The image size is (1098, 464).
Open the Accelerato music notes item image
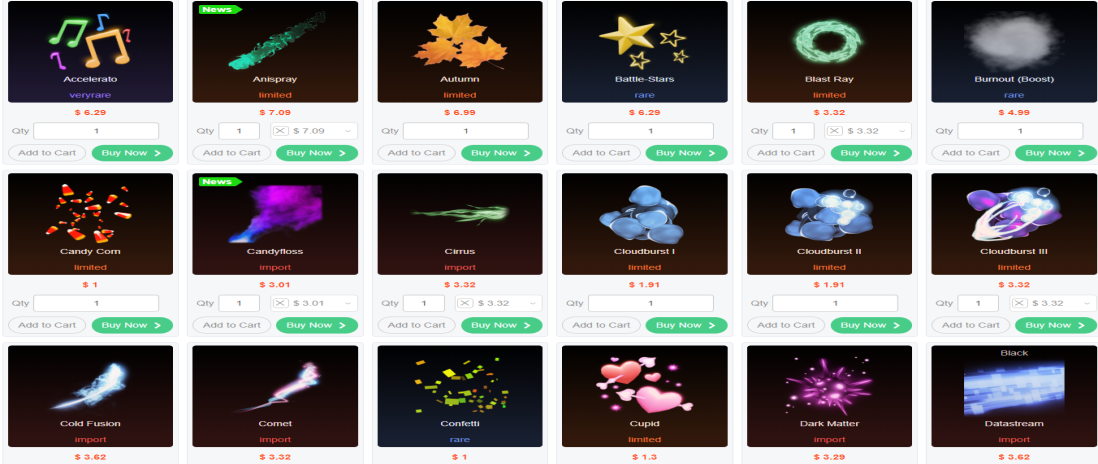(x=90, y=52)
